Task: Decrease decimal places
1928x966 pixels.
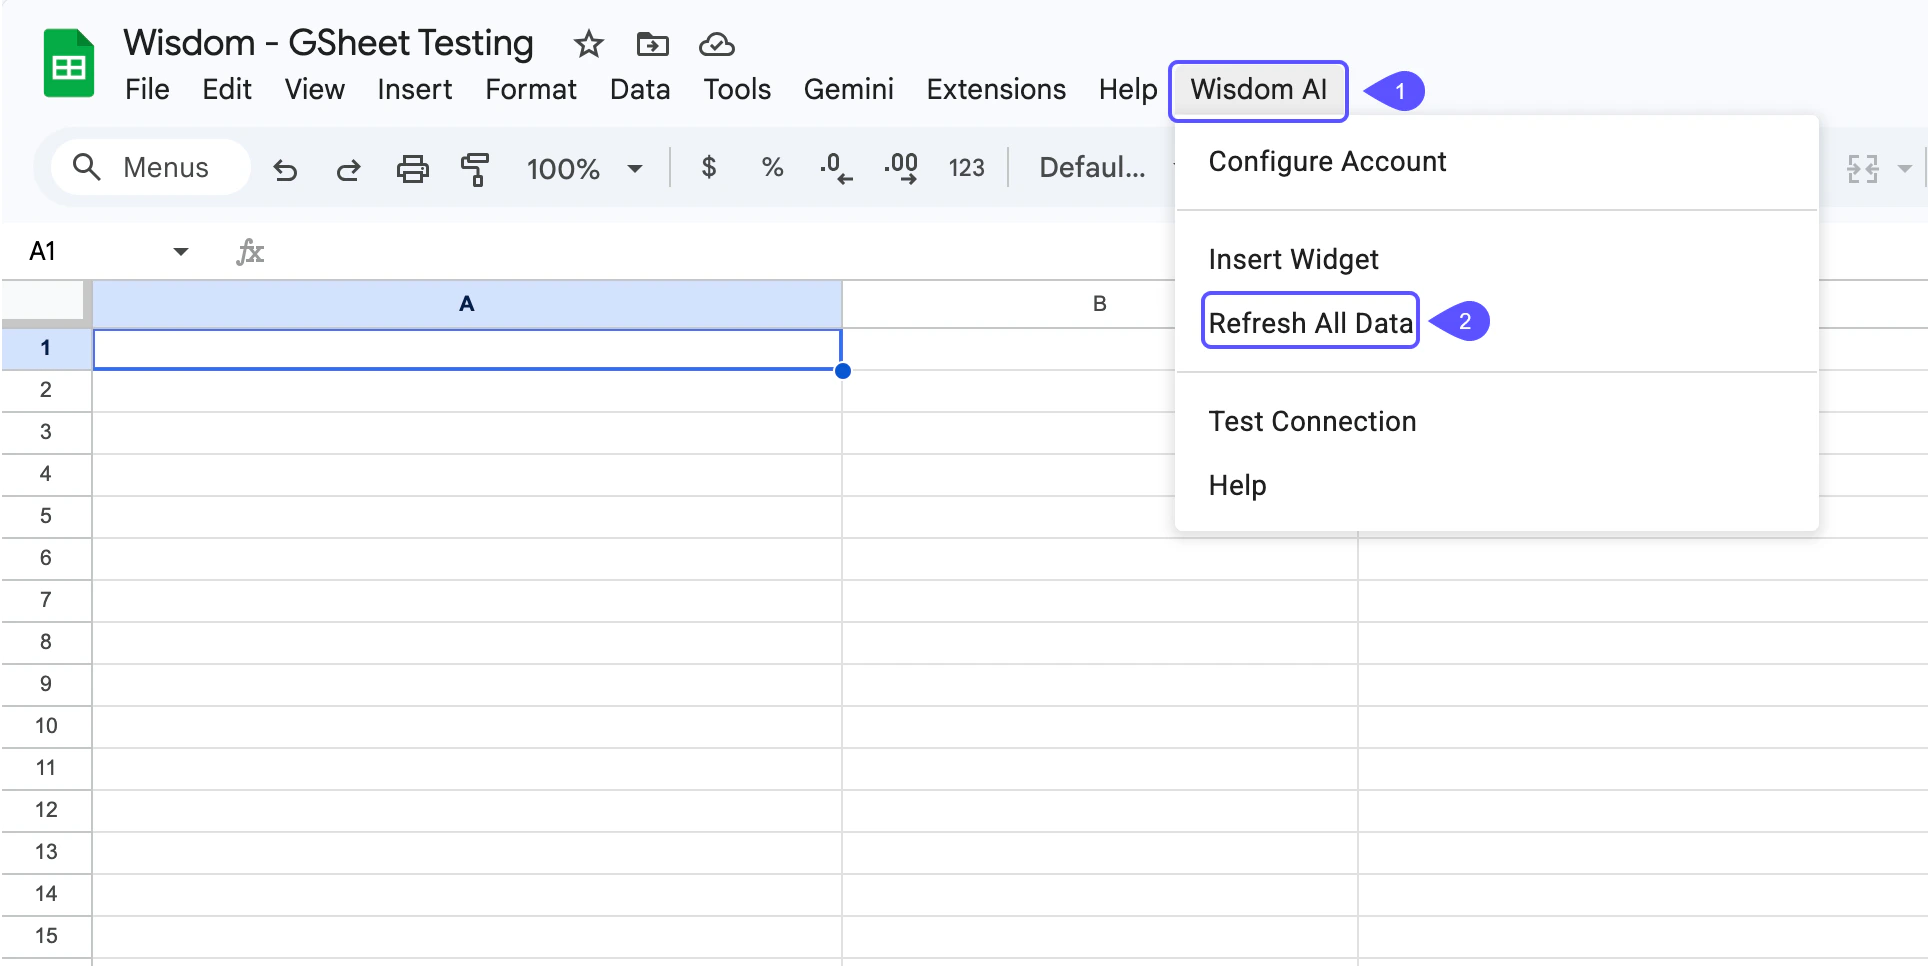Action: coord(836,168)
